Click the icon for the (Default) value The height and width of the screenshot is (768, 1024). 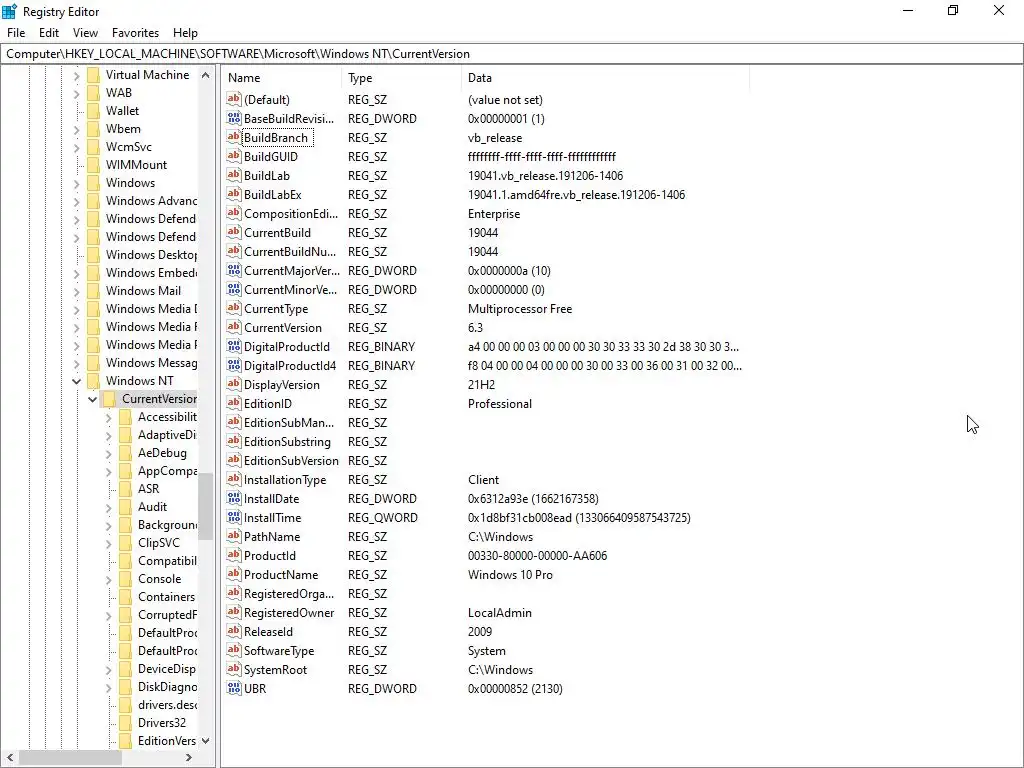(233, 99)
